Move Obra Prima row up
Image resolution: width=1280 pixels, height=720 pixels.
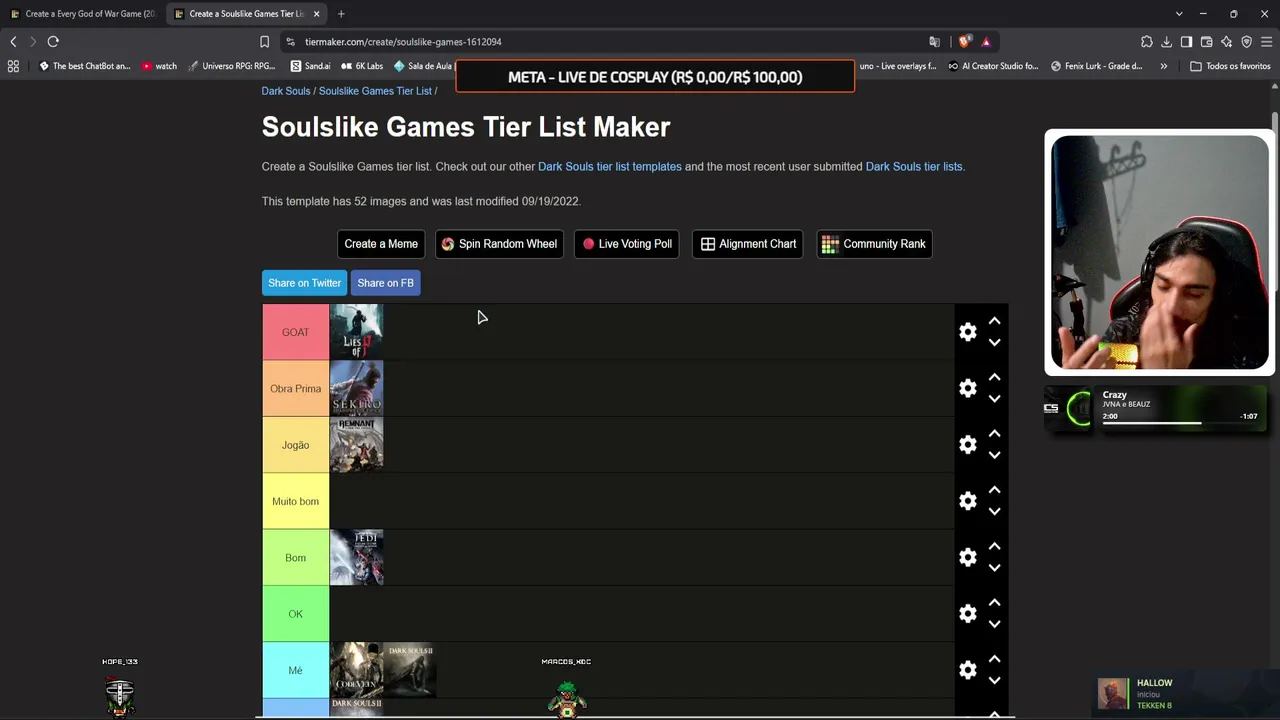point(994,378)
